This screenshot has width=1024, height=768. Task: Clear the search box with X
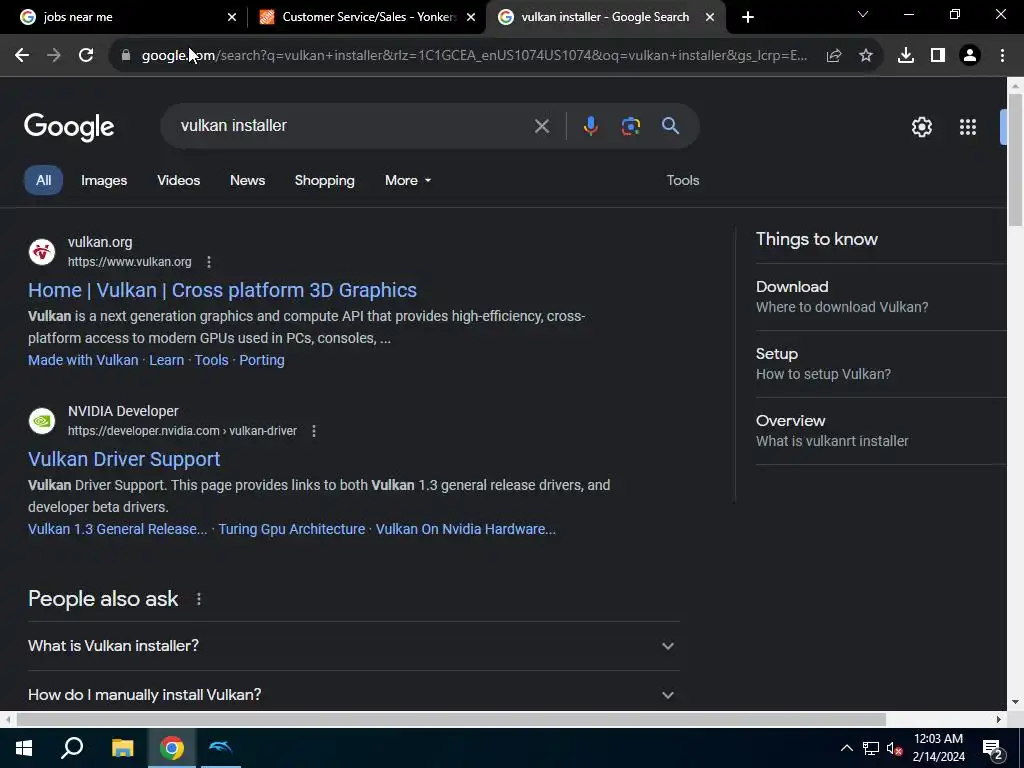point(541,126)
